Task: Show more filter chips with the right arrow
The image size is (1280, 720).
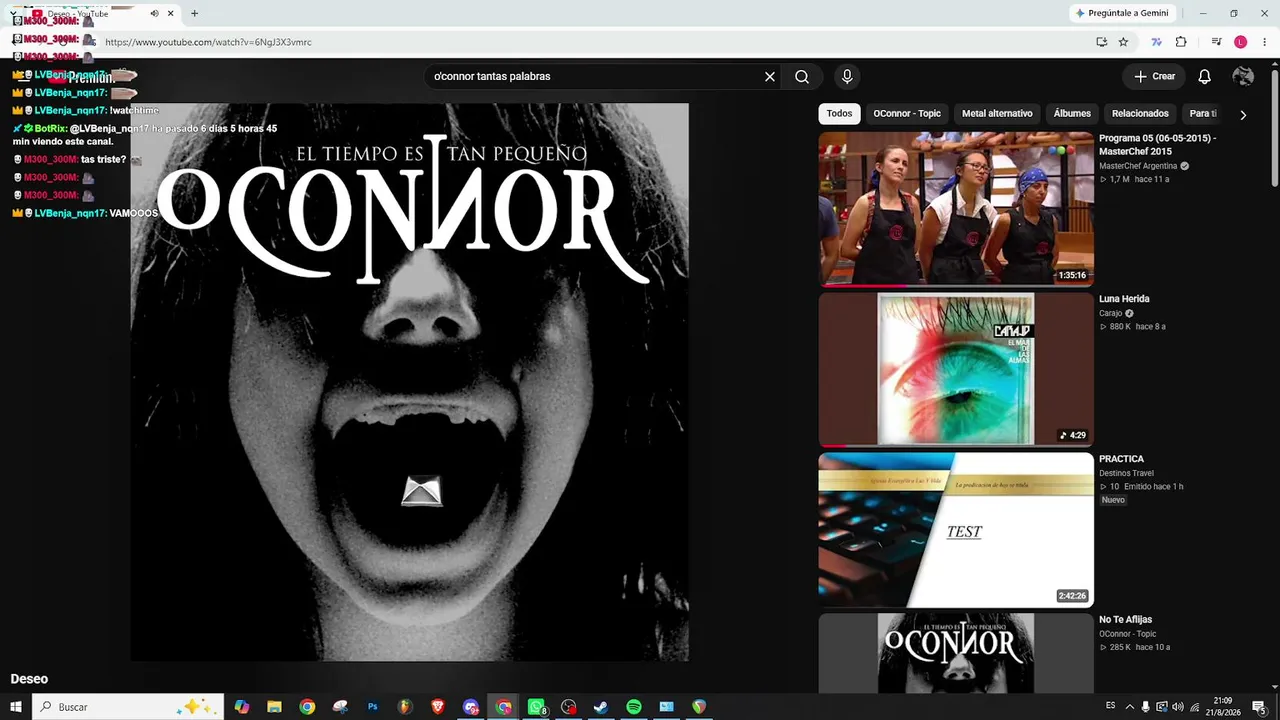Action: (x=1243, y=115)
